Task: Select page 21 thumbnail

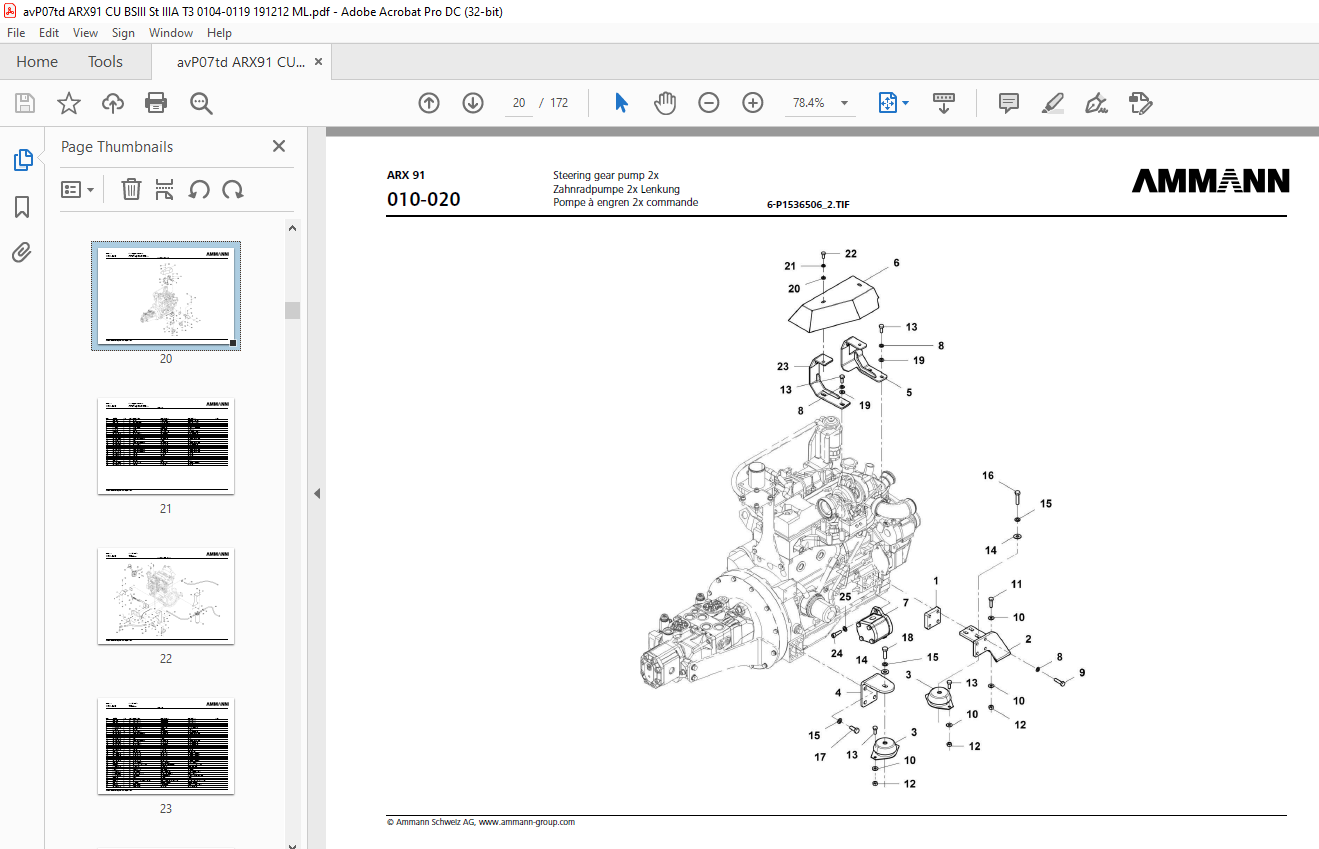Action: (x=165, y=446)
